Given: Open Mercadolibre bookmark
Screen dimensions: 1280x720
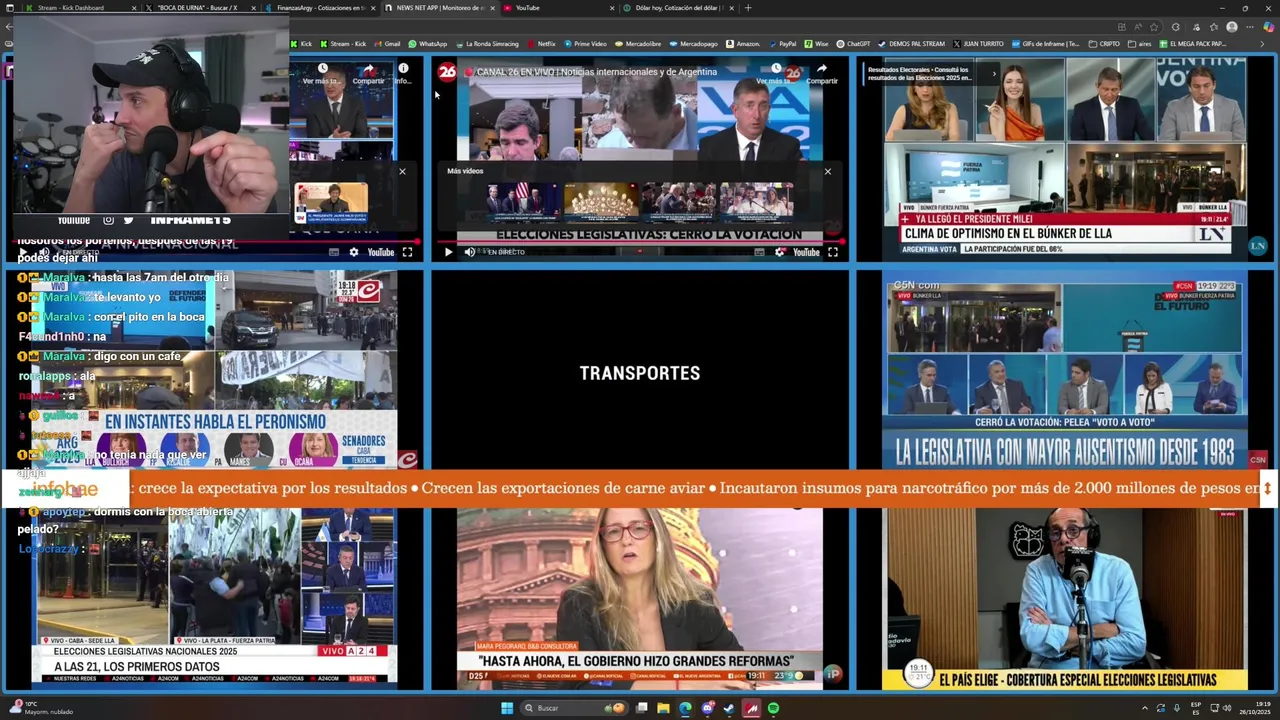Looking at the screenshot, I should click(637, 44).
